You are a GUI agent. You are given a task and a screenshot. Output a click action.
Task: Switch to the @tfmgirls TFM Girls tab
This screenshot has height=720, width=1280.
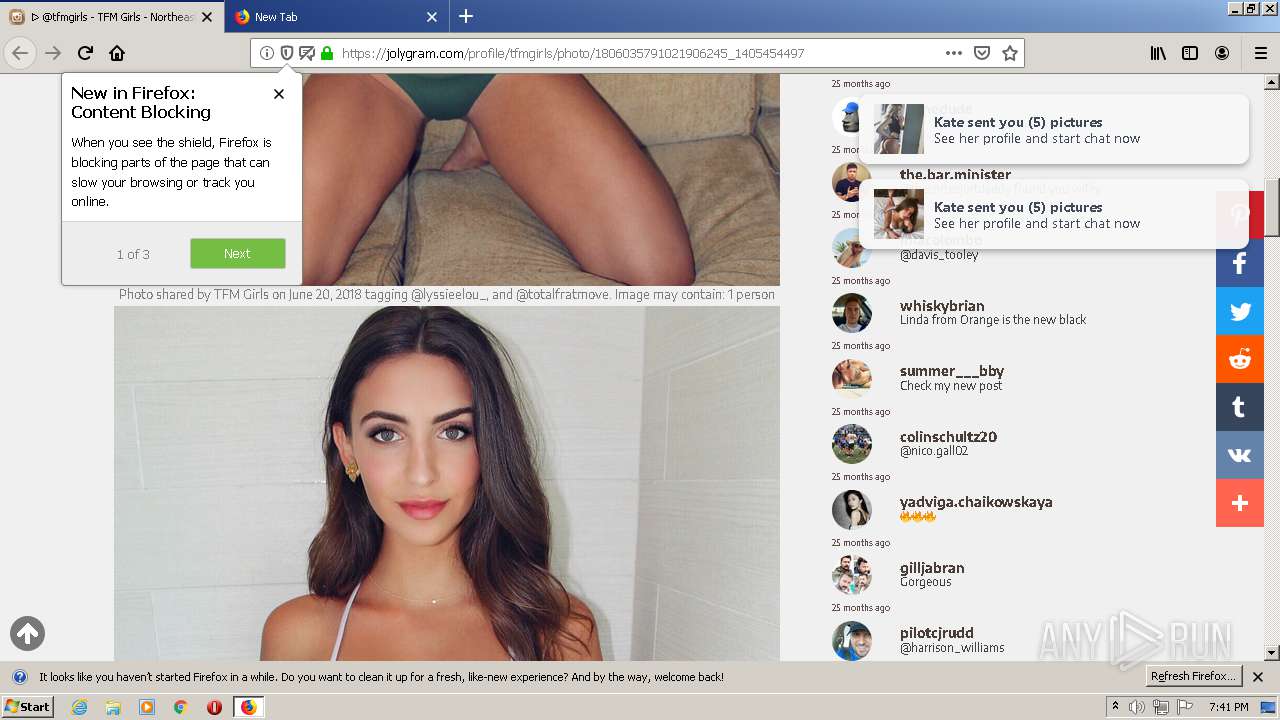point(111,17)
